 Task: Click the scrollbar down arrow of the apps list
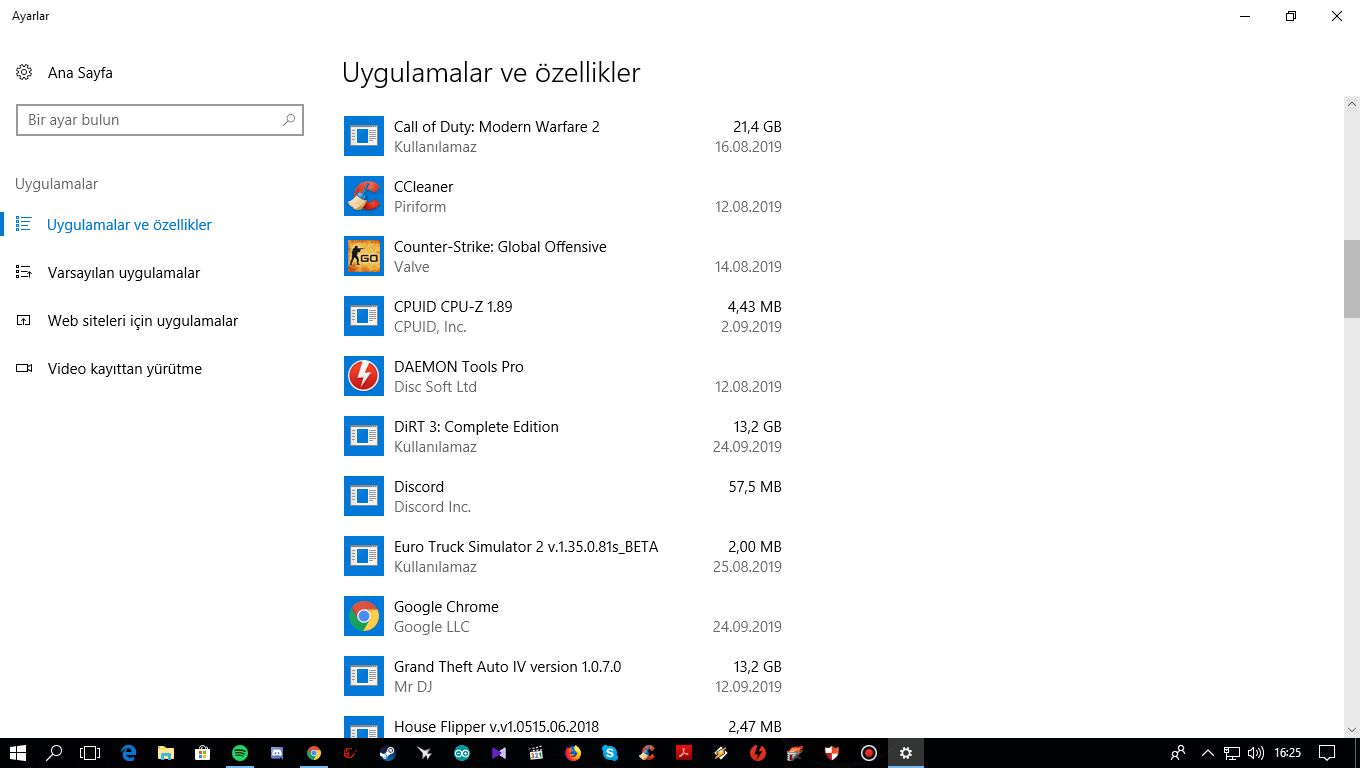click(1352, 730)
